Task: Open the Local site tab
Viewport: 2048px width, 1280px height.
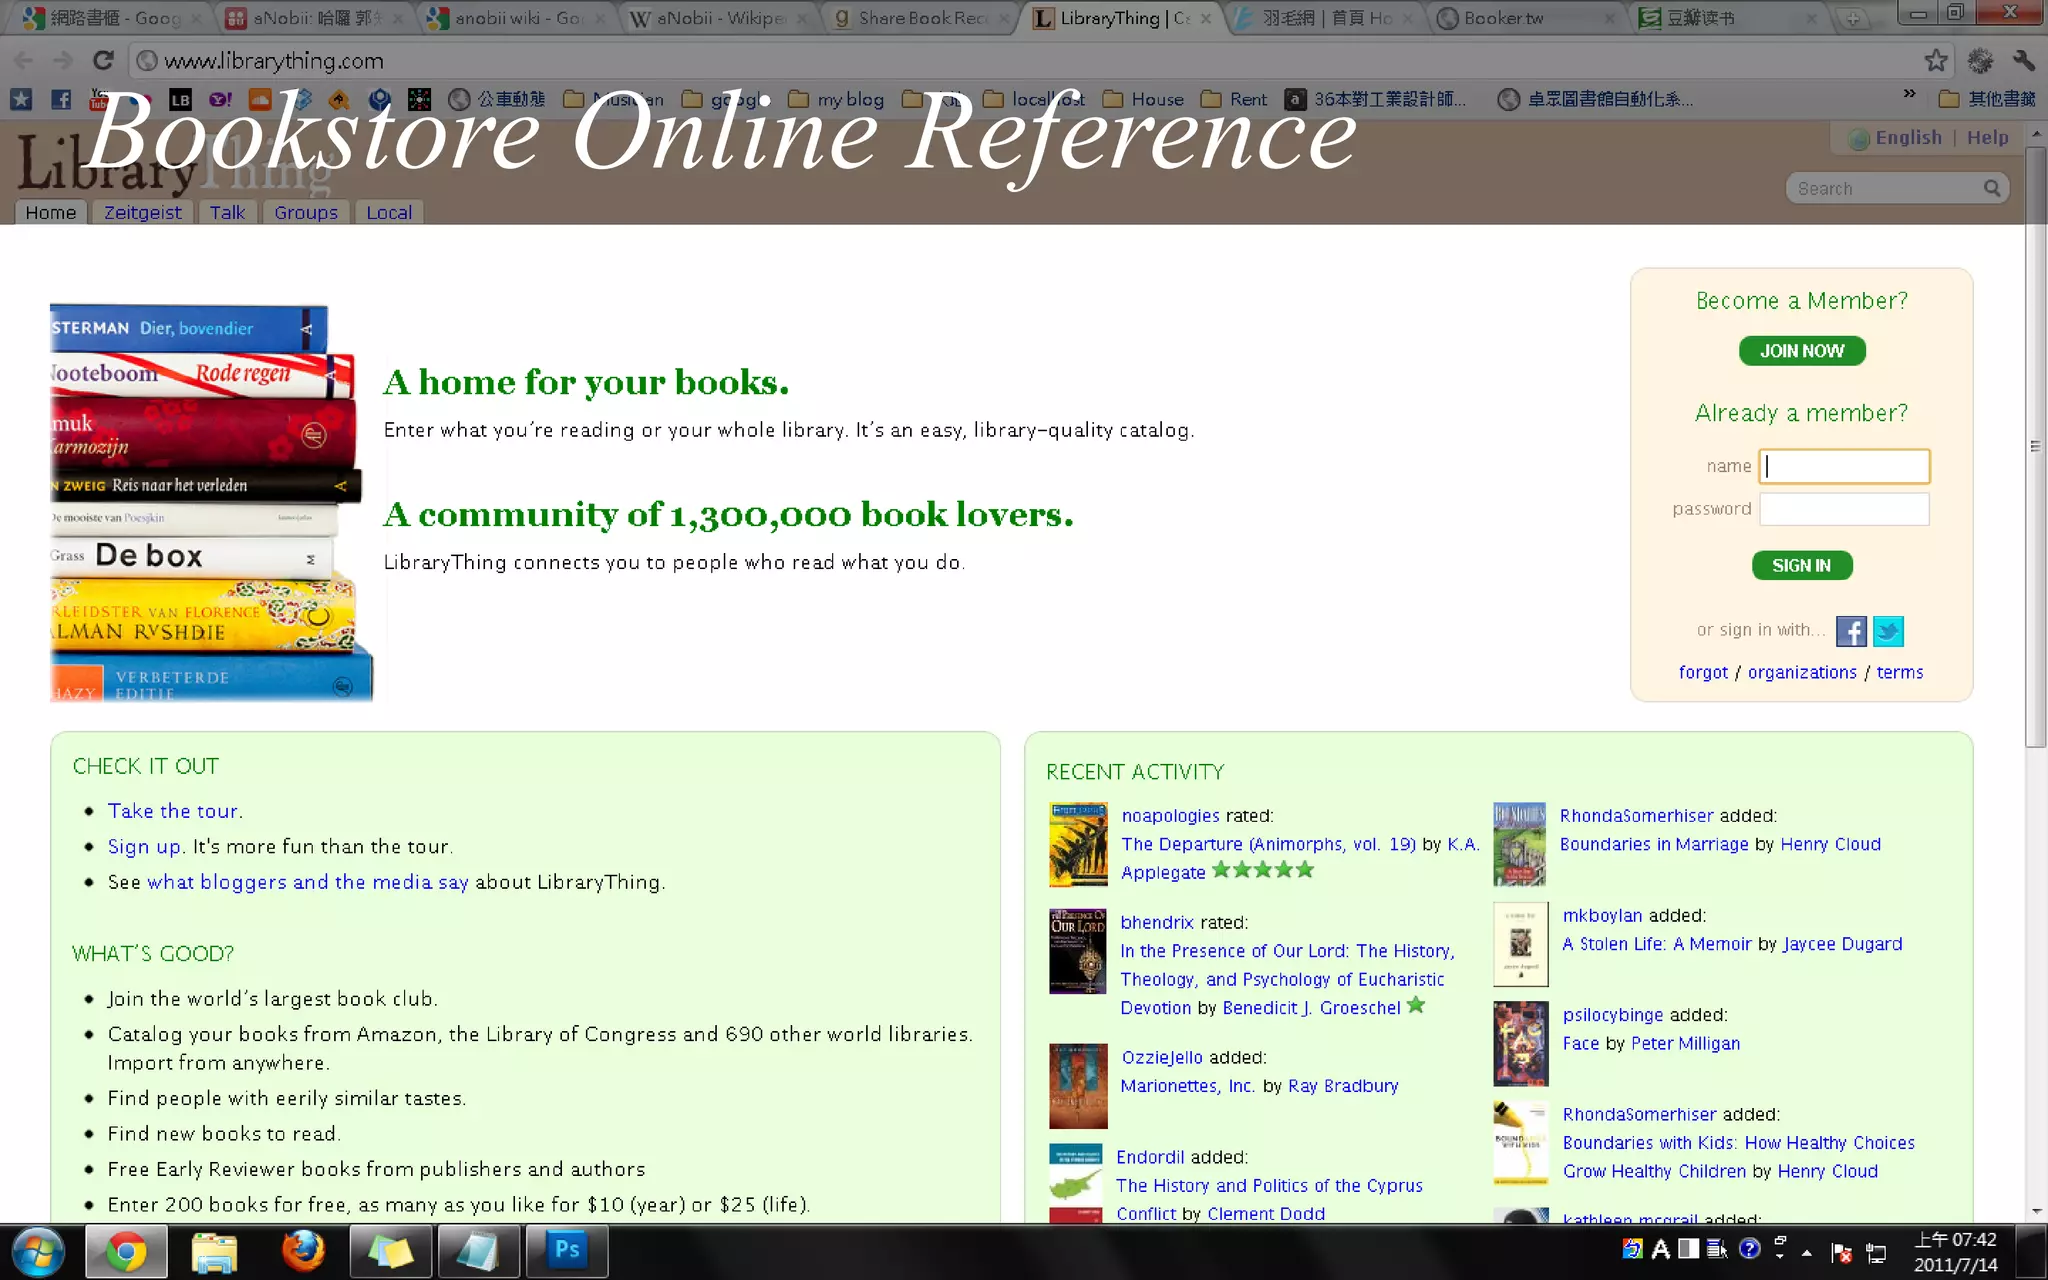Action: click(x=389, y=212)
